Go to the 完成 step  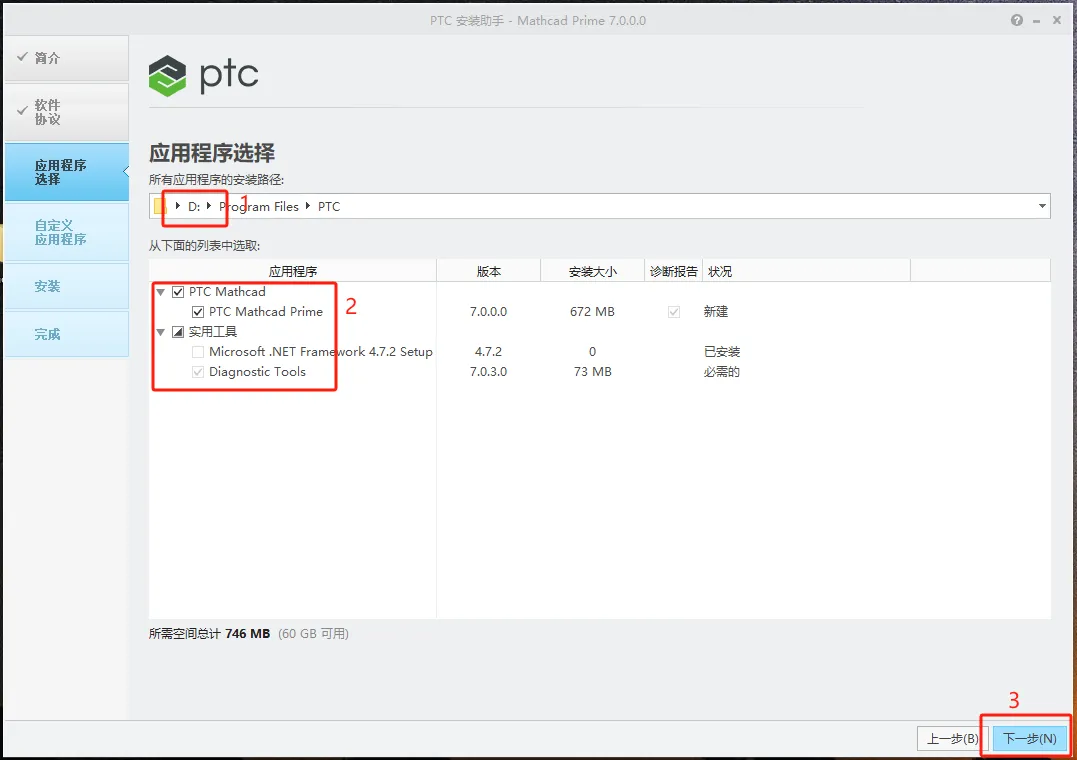click(x=67, y=334)
